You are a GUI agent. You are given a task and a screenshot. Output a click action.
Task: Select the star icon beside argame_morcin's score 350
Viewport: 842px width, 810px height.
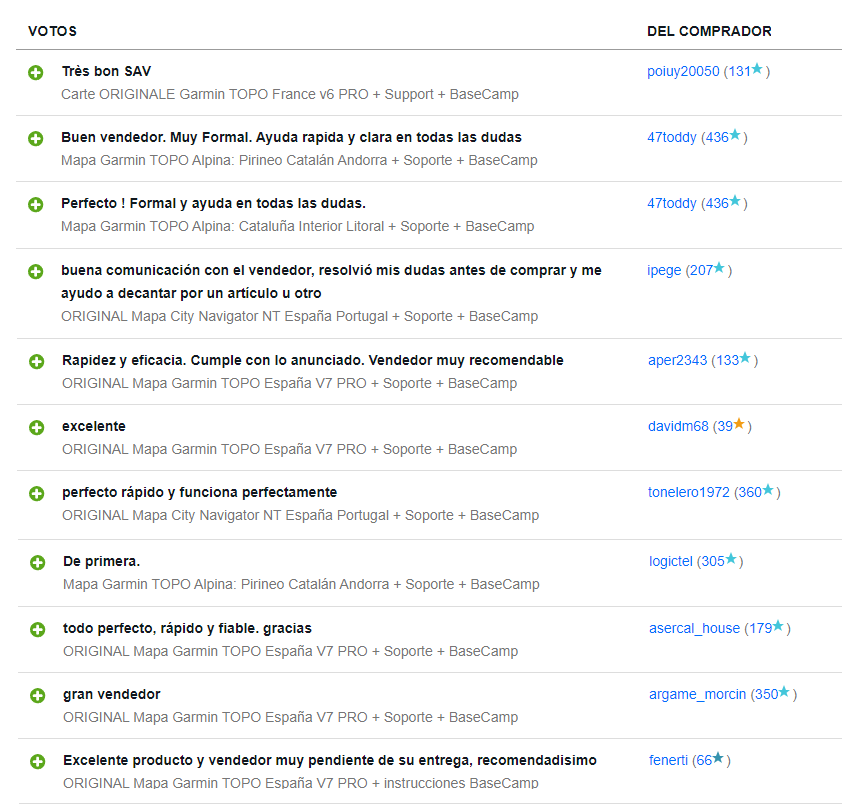pyautogui.click(x=785, y=692)
